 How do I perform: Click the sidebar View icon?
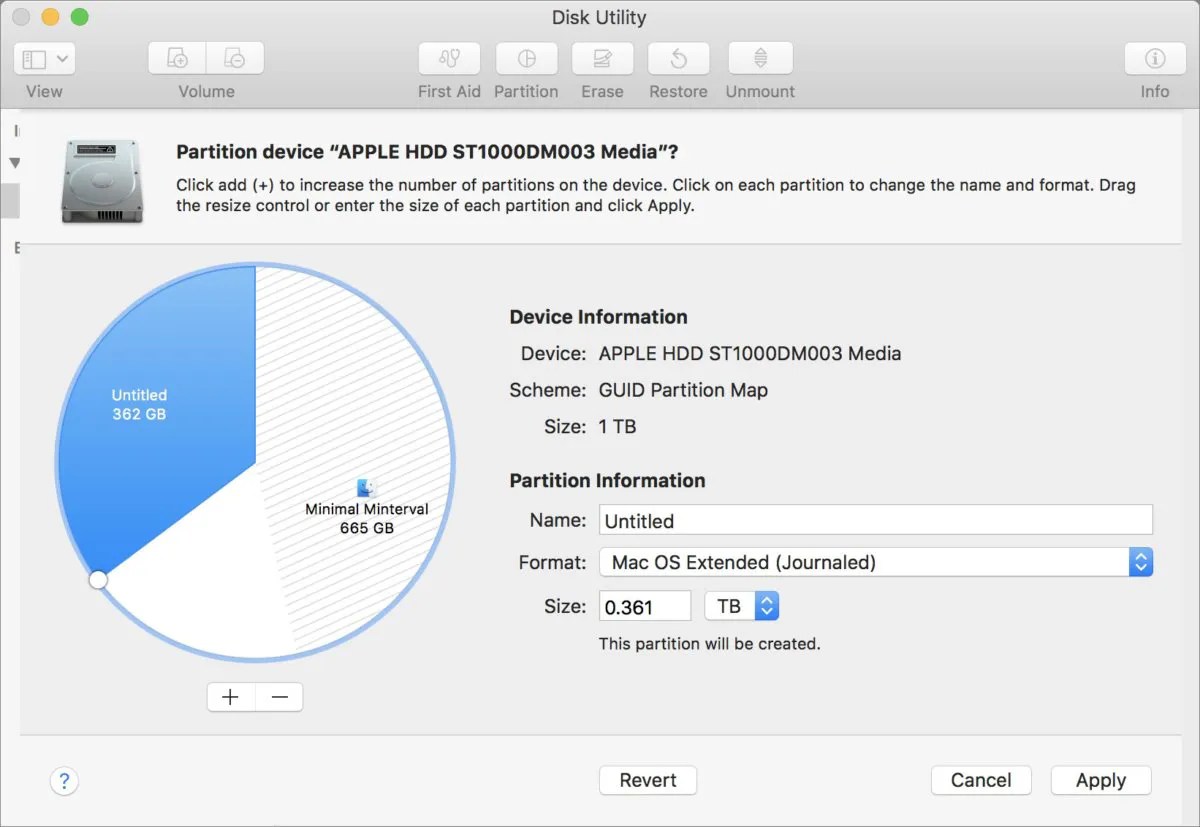click(x=33, y=58)
